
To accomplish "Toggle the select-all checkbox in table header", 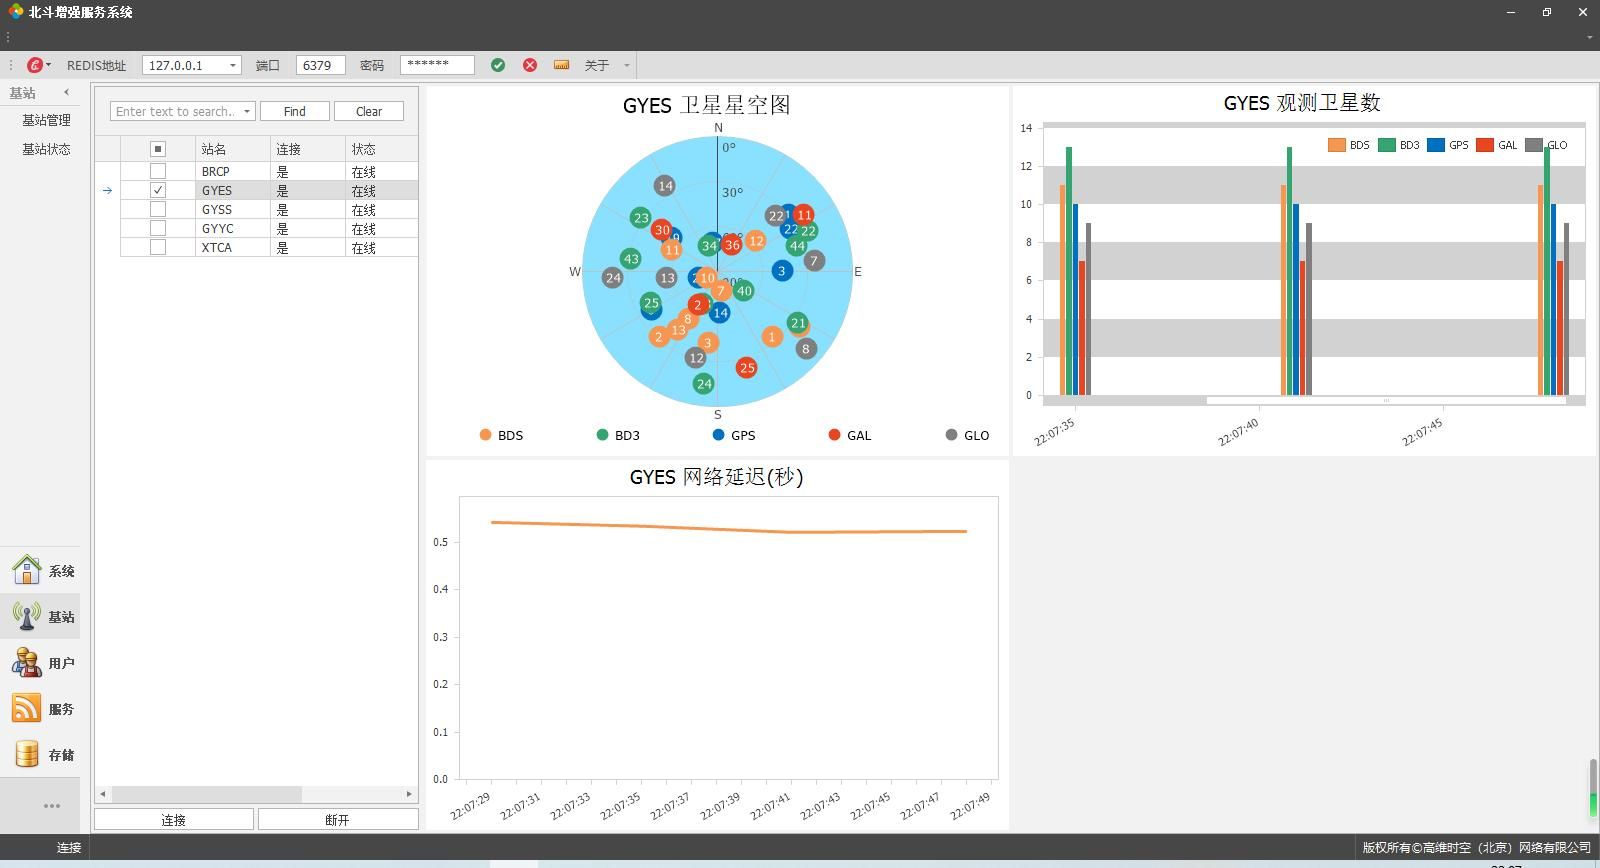I will pos(158,149).
